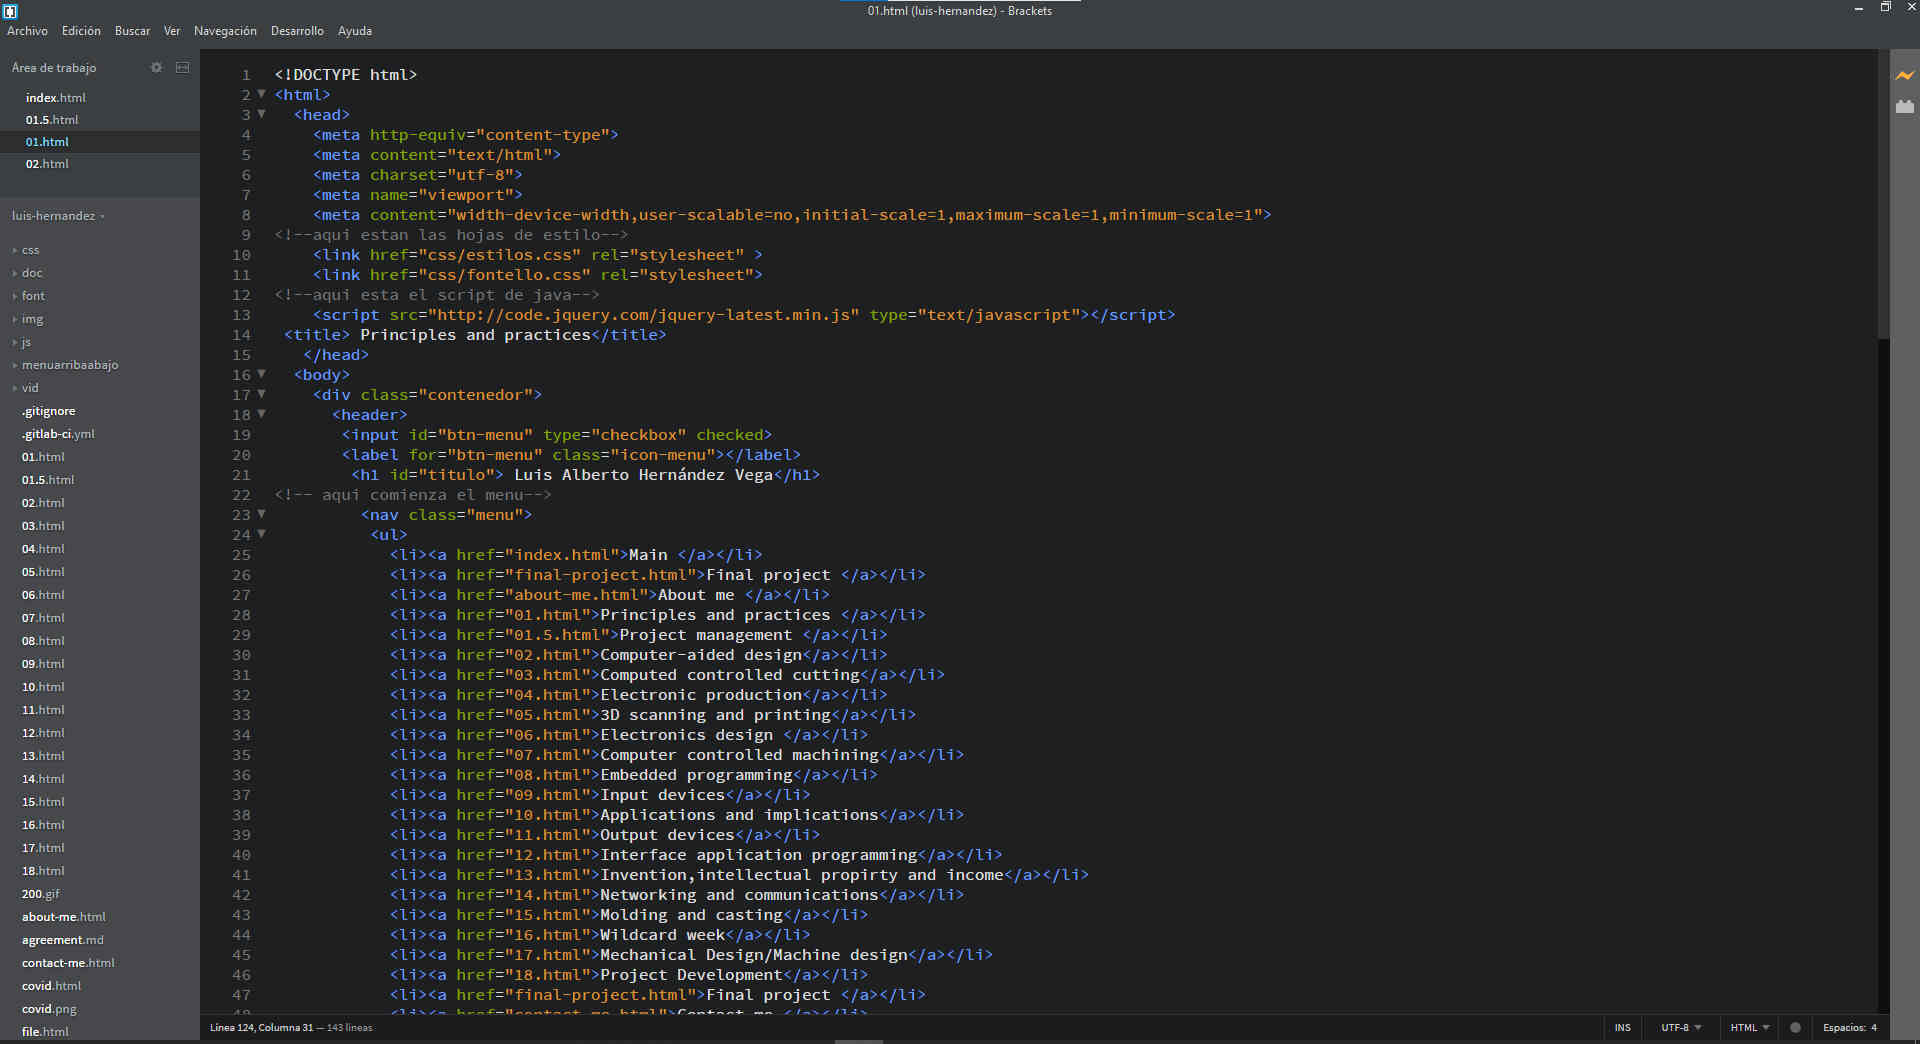Screen dimensions: 1920x1044
Task: Open the Navegación menu
Action: pyautogui.click(x=225, y=31)
